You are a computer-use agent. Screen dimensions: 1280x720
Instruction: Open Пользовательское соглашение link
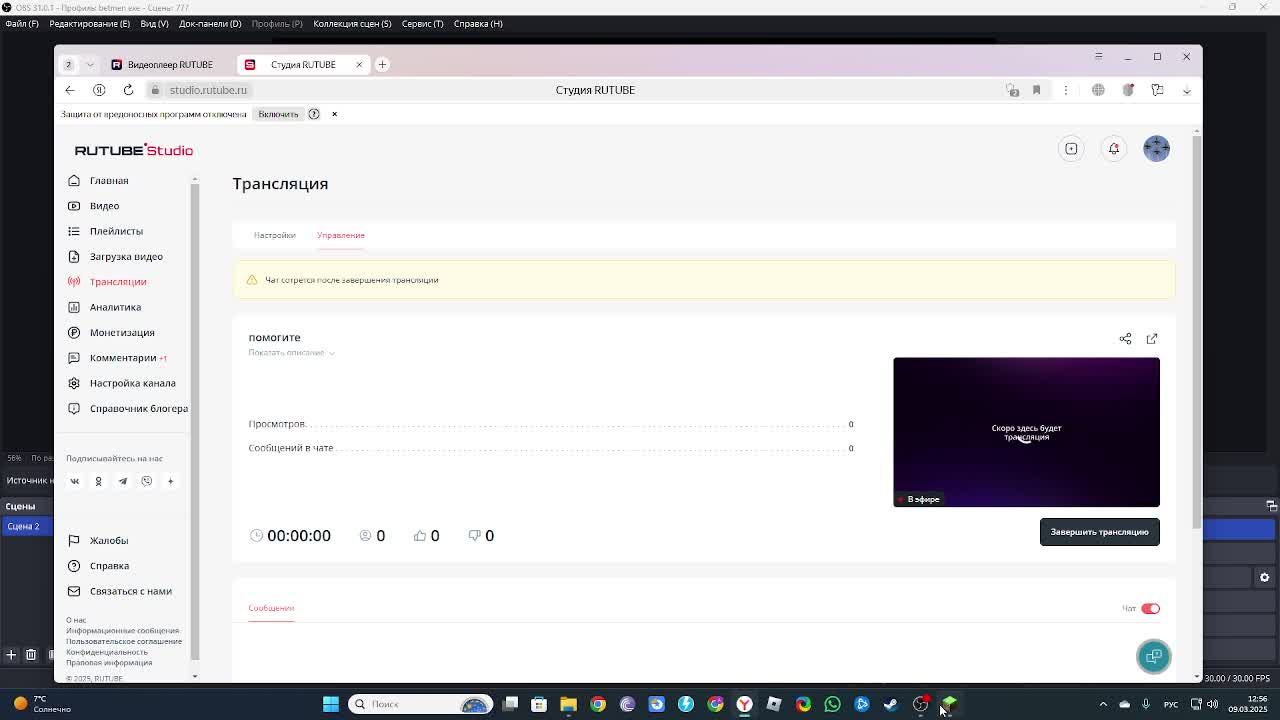point(124,641)
